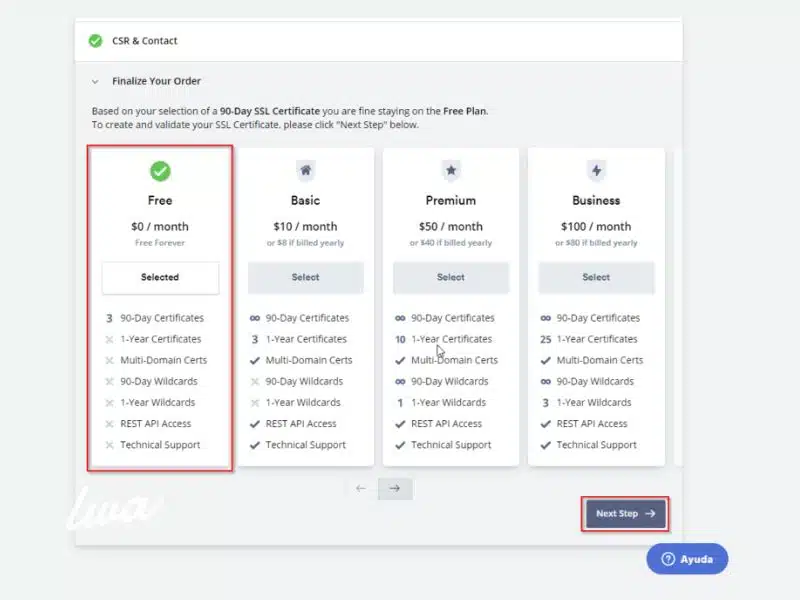
Task: Click the home badge icon above Basic
Action: click(305, 170)
